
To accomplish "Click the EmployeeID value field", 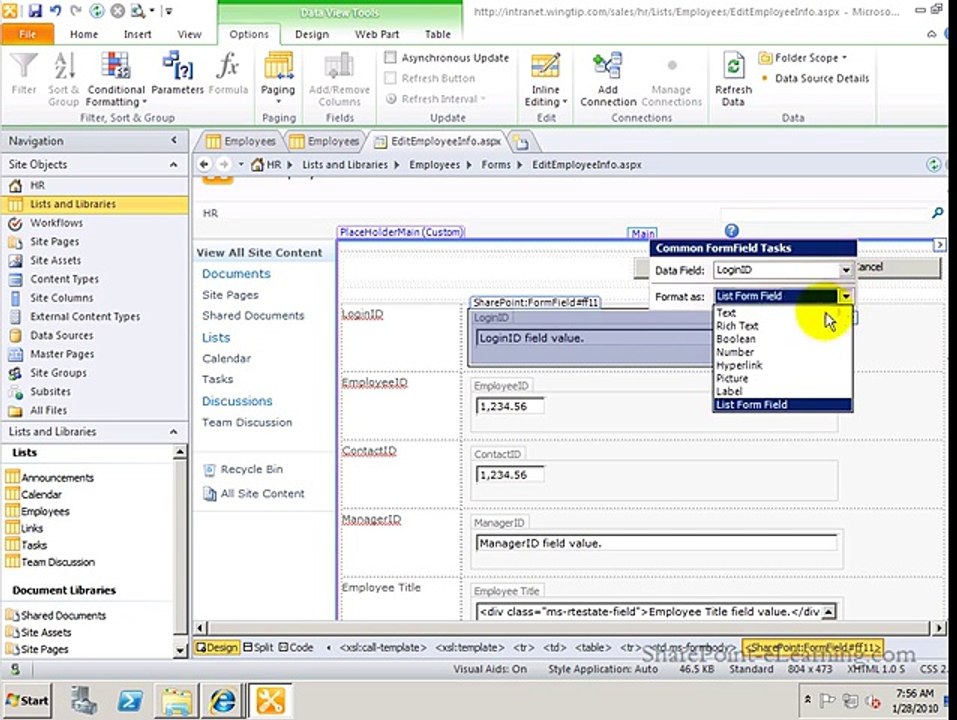I will pyautogui.click(x=510, y=406).
